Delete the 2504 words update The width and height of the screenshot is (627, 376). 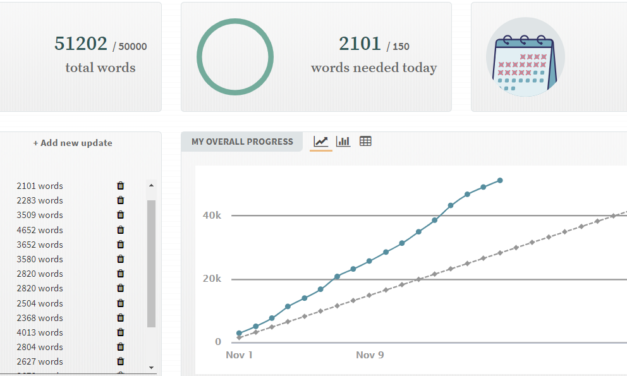click(x=120, y=303)
